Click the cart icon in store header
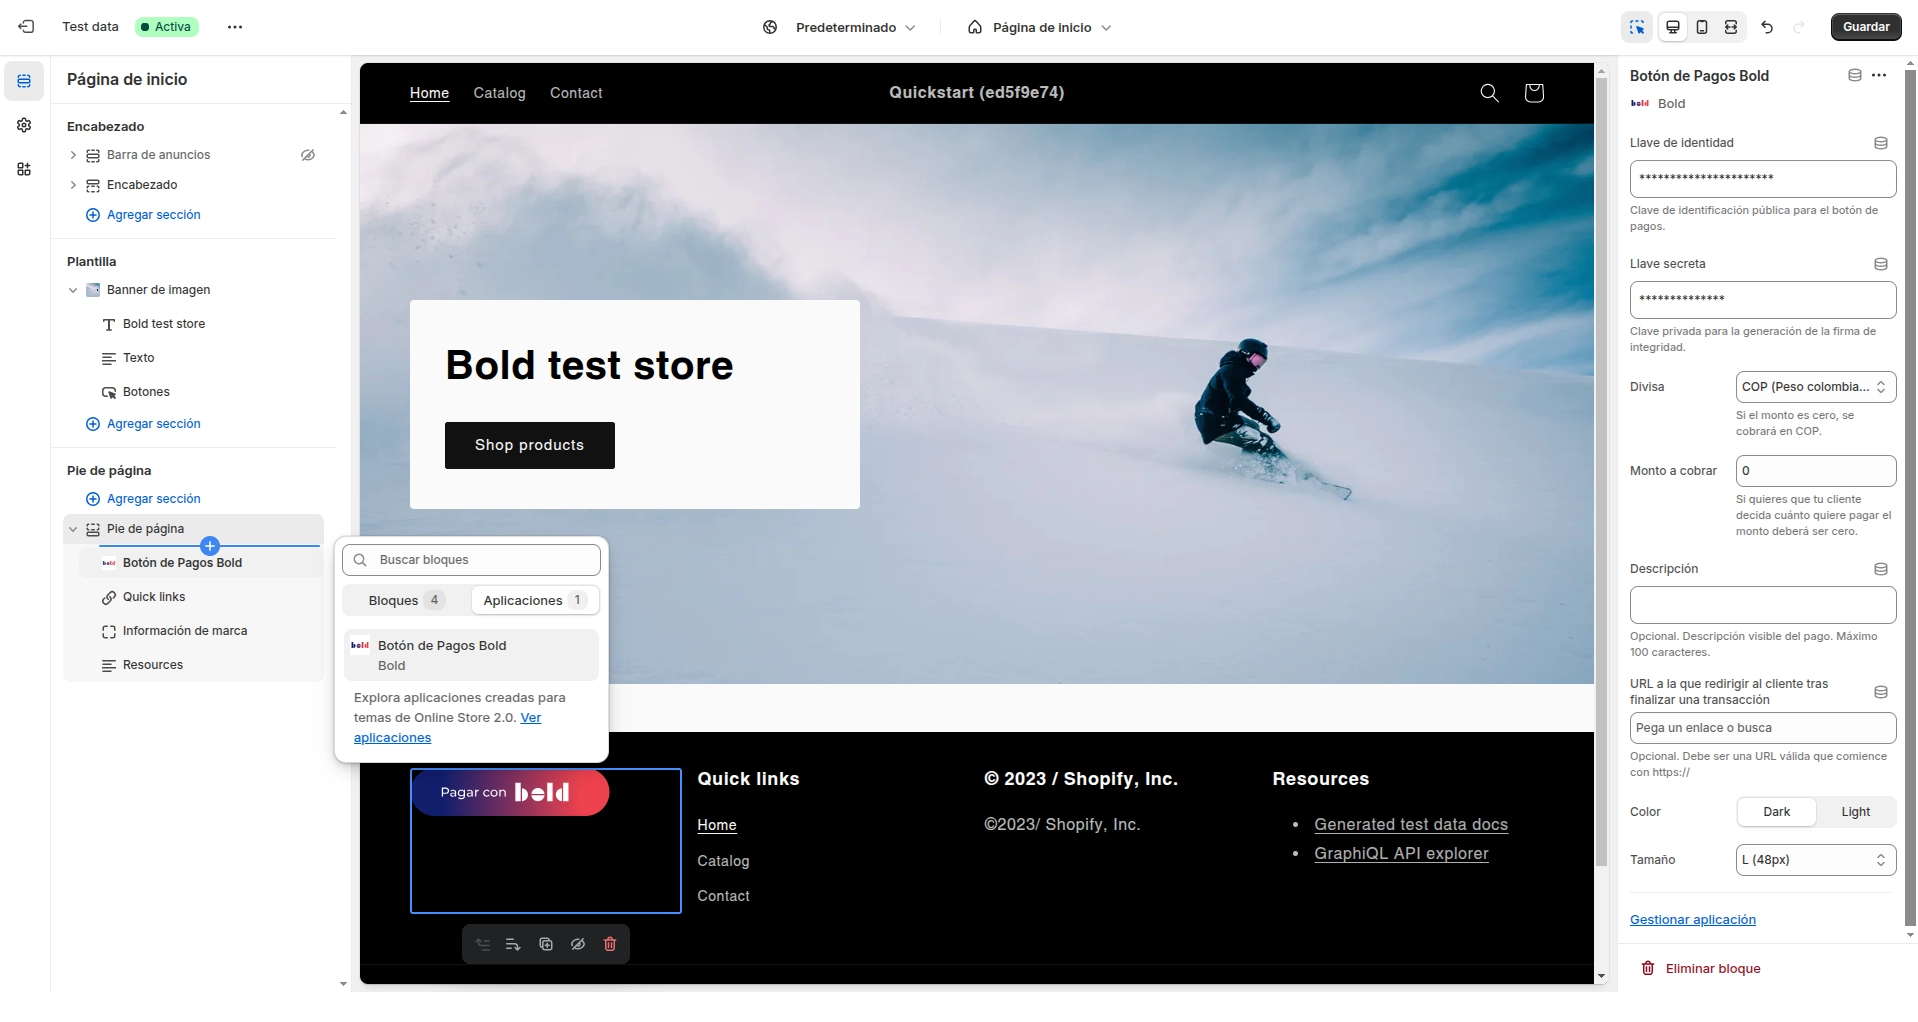This screenshot has width=1918, height=1022. tap(1533, 93)
